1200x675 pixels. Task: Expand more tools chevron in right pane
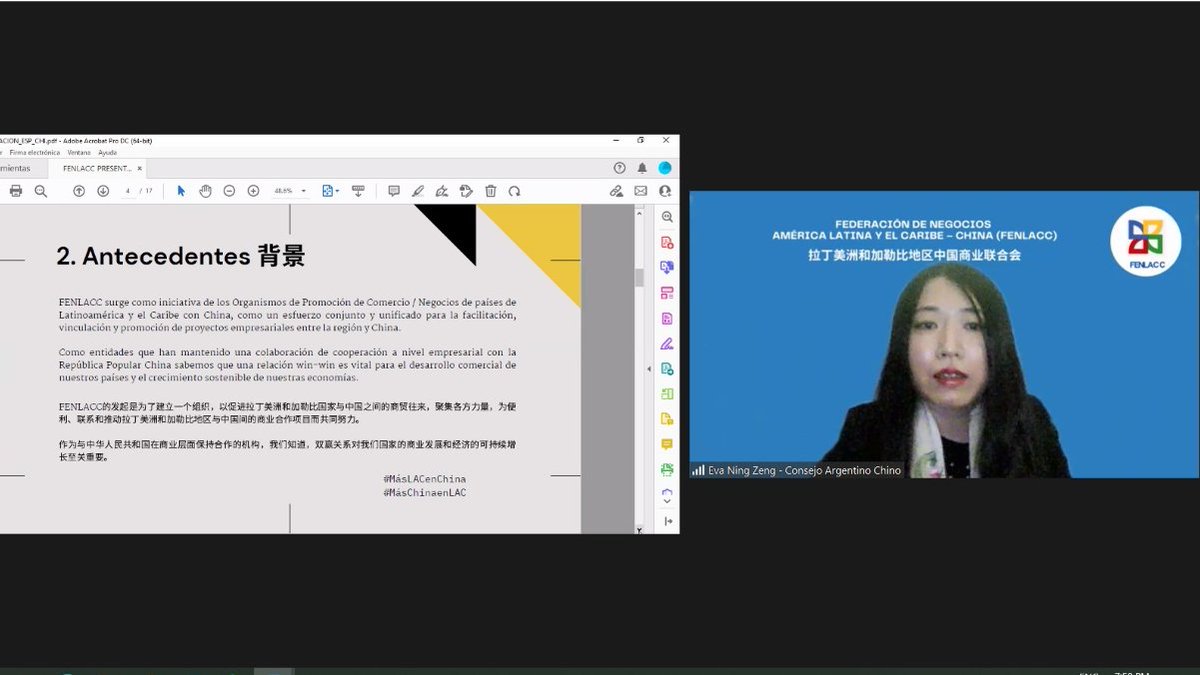point(667,502)
